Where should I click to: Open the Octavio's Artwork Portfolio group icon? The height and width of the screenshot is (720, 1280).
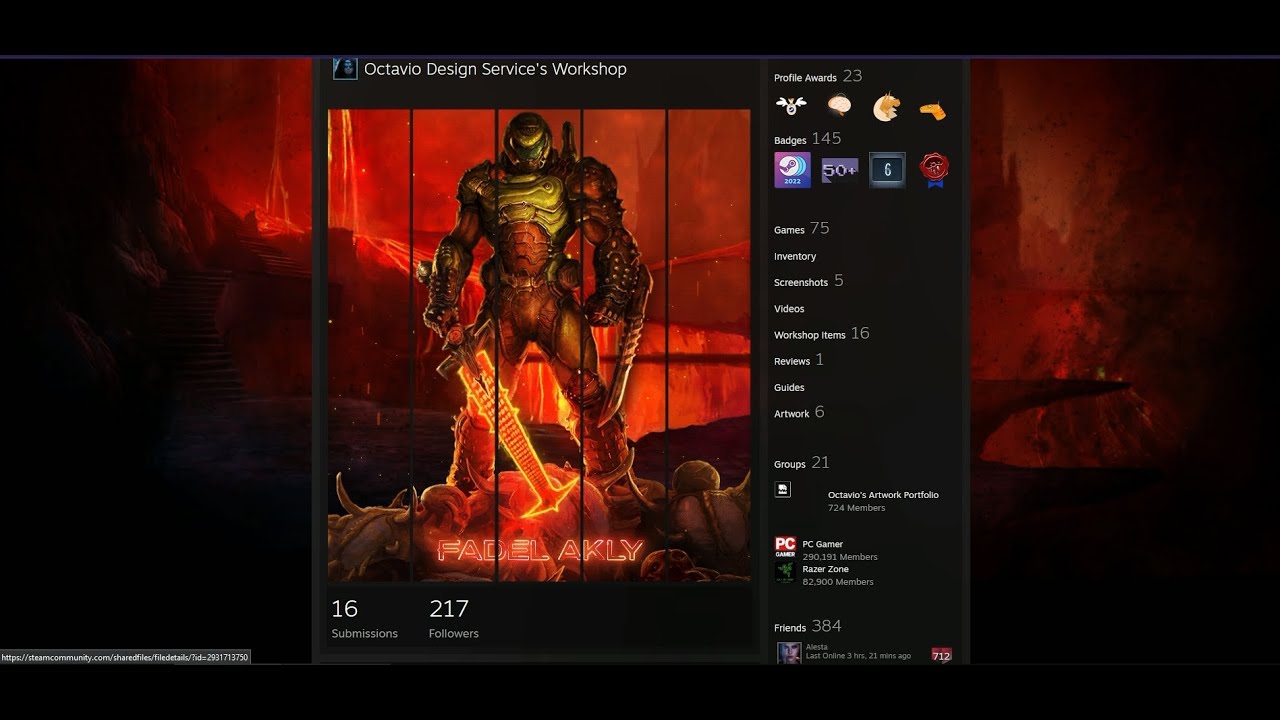[783, 489]
